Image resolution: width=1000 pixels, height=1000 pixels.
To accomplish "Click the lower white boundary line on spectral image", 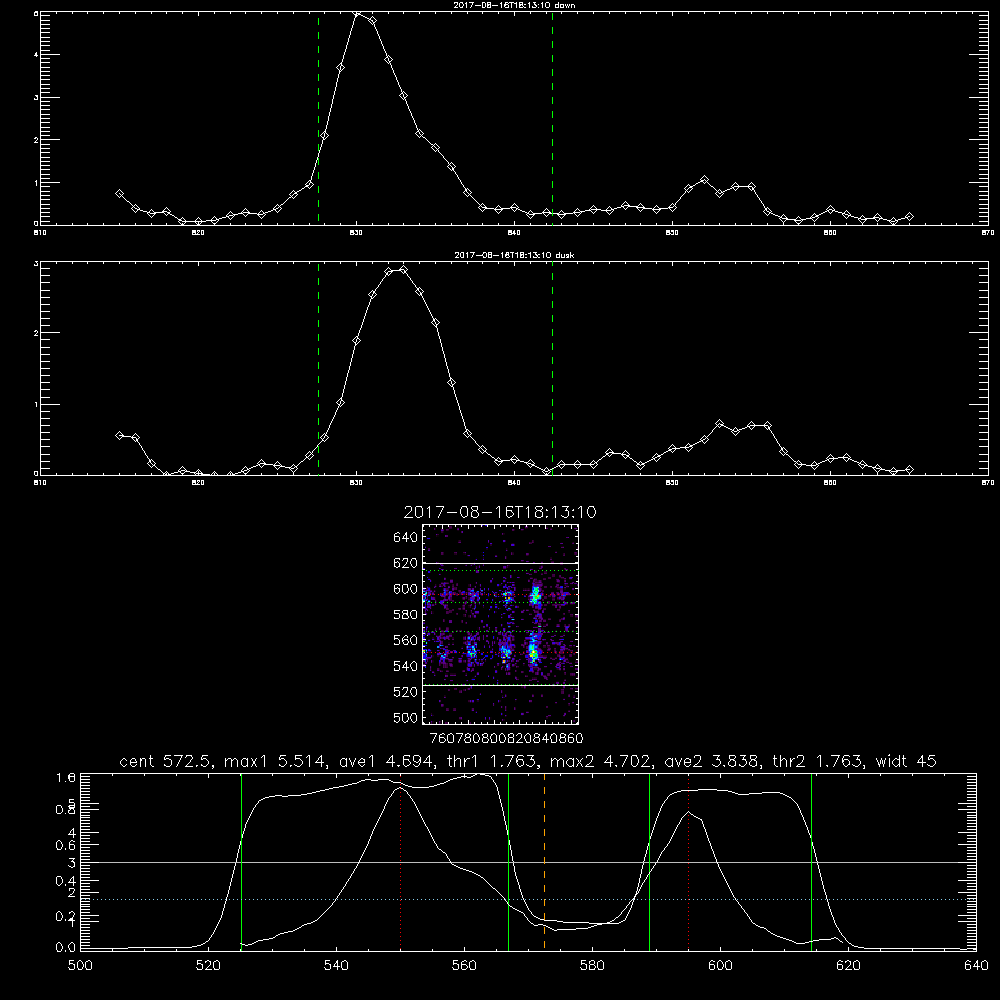I will click(501, 685).
